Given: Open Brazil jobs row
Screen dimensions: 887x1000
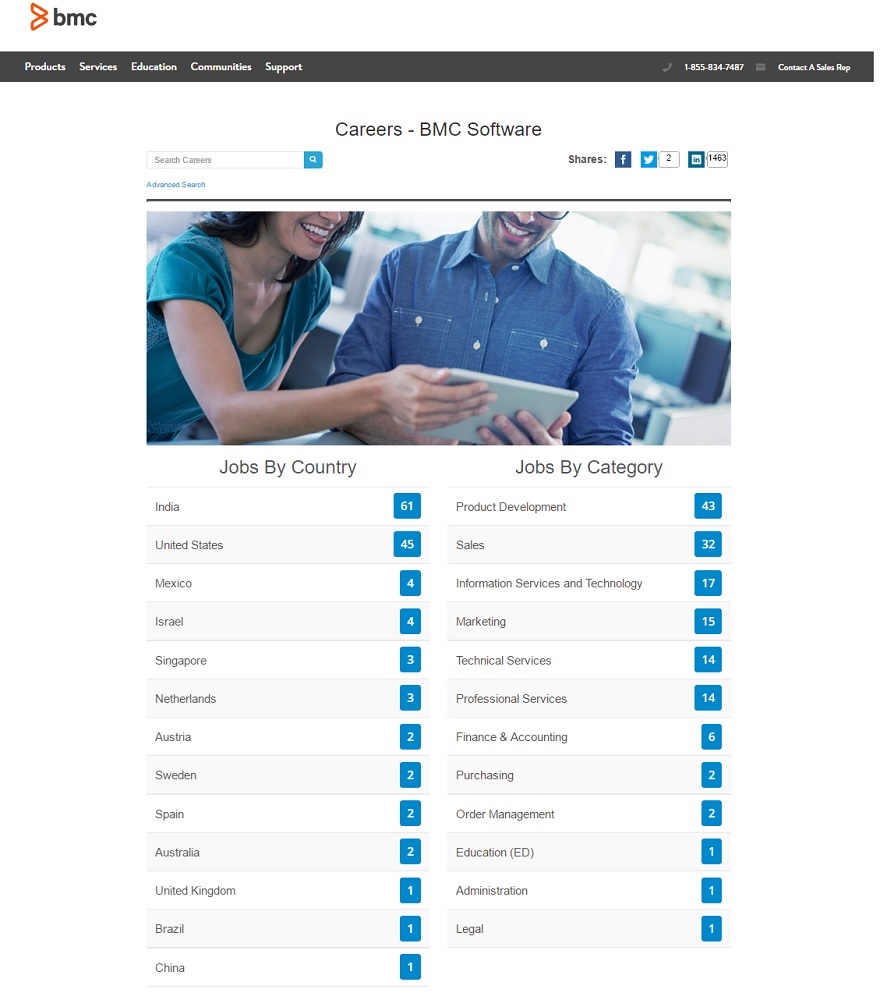Looking at the screenshot, I should [x=288, y=929].
